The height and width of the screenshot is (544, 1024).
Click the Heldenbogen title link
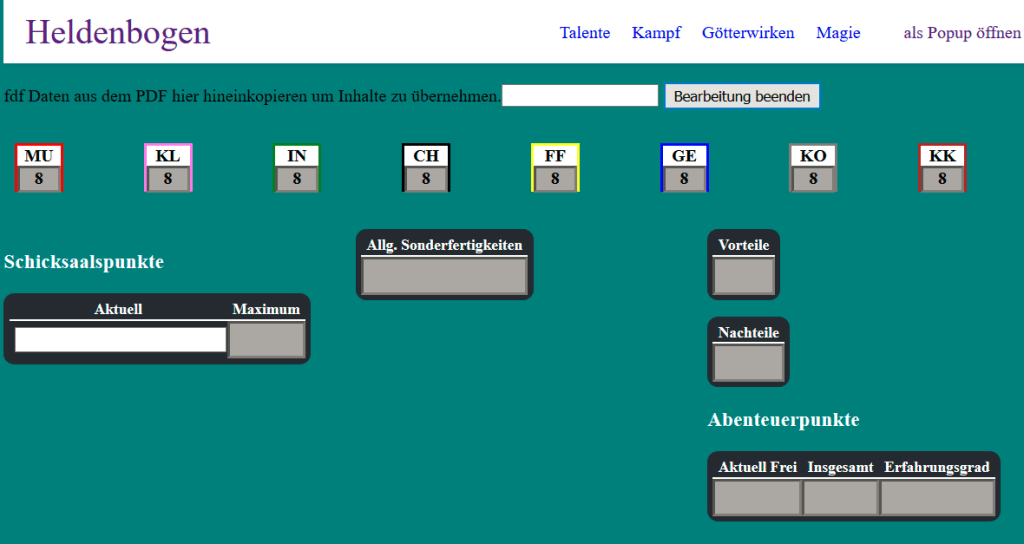tap(118, 33)
